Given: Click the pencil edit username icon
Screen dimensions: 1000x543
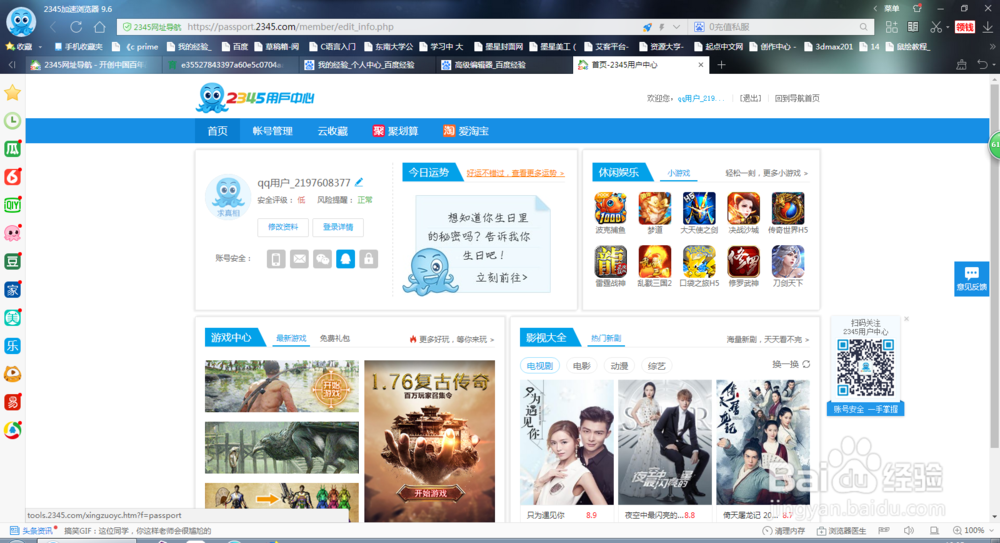Looking at the screenshot, I should [x=359, y=182].
